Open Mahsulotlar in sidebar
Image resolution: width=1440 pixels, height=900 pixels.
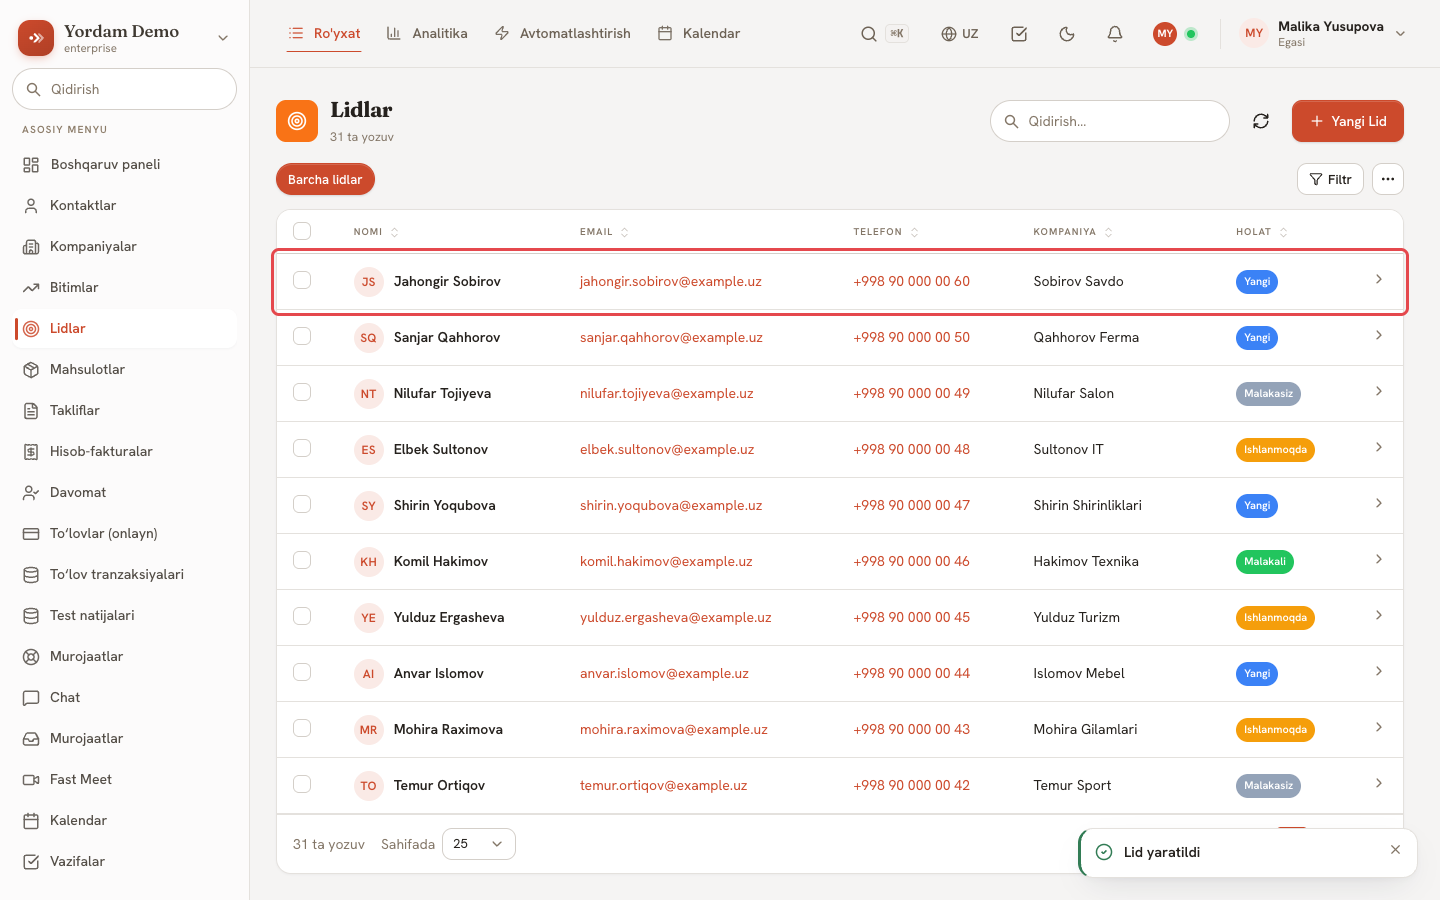click(x=126, y=370)
